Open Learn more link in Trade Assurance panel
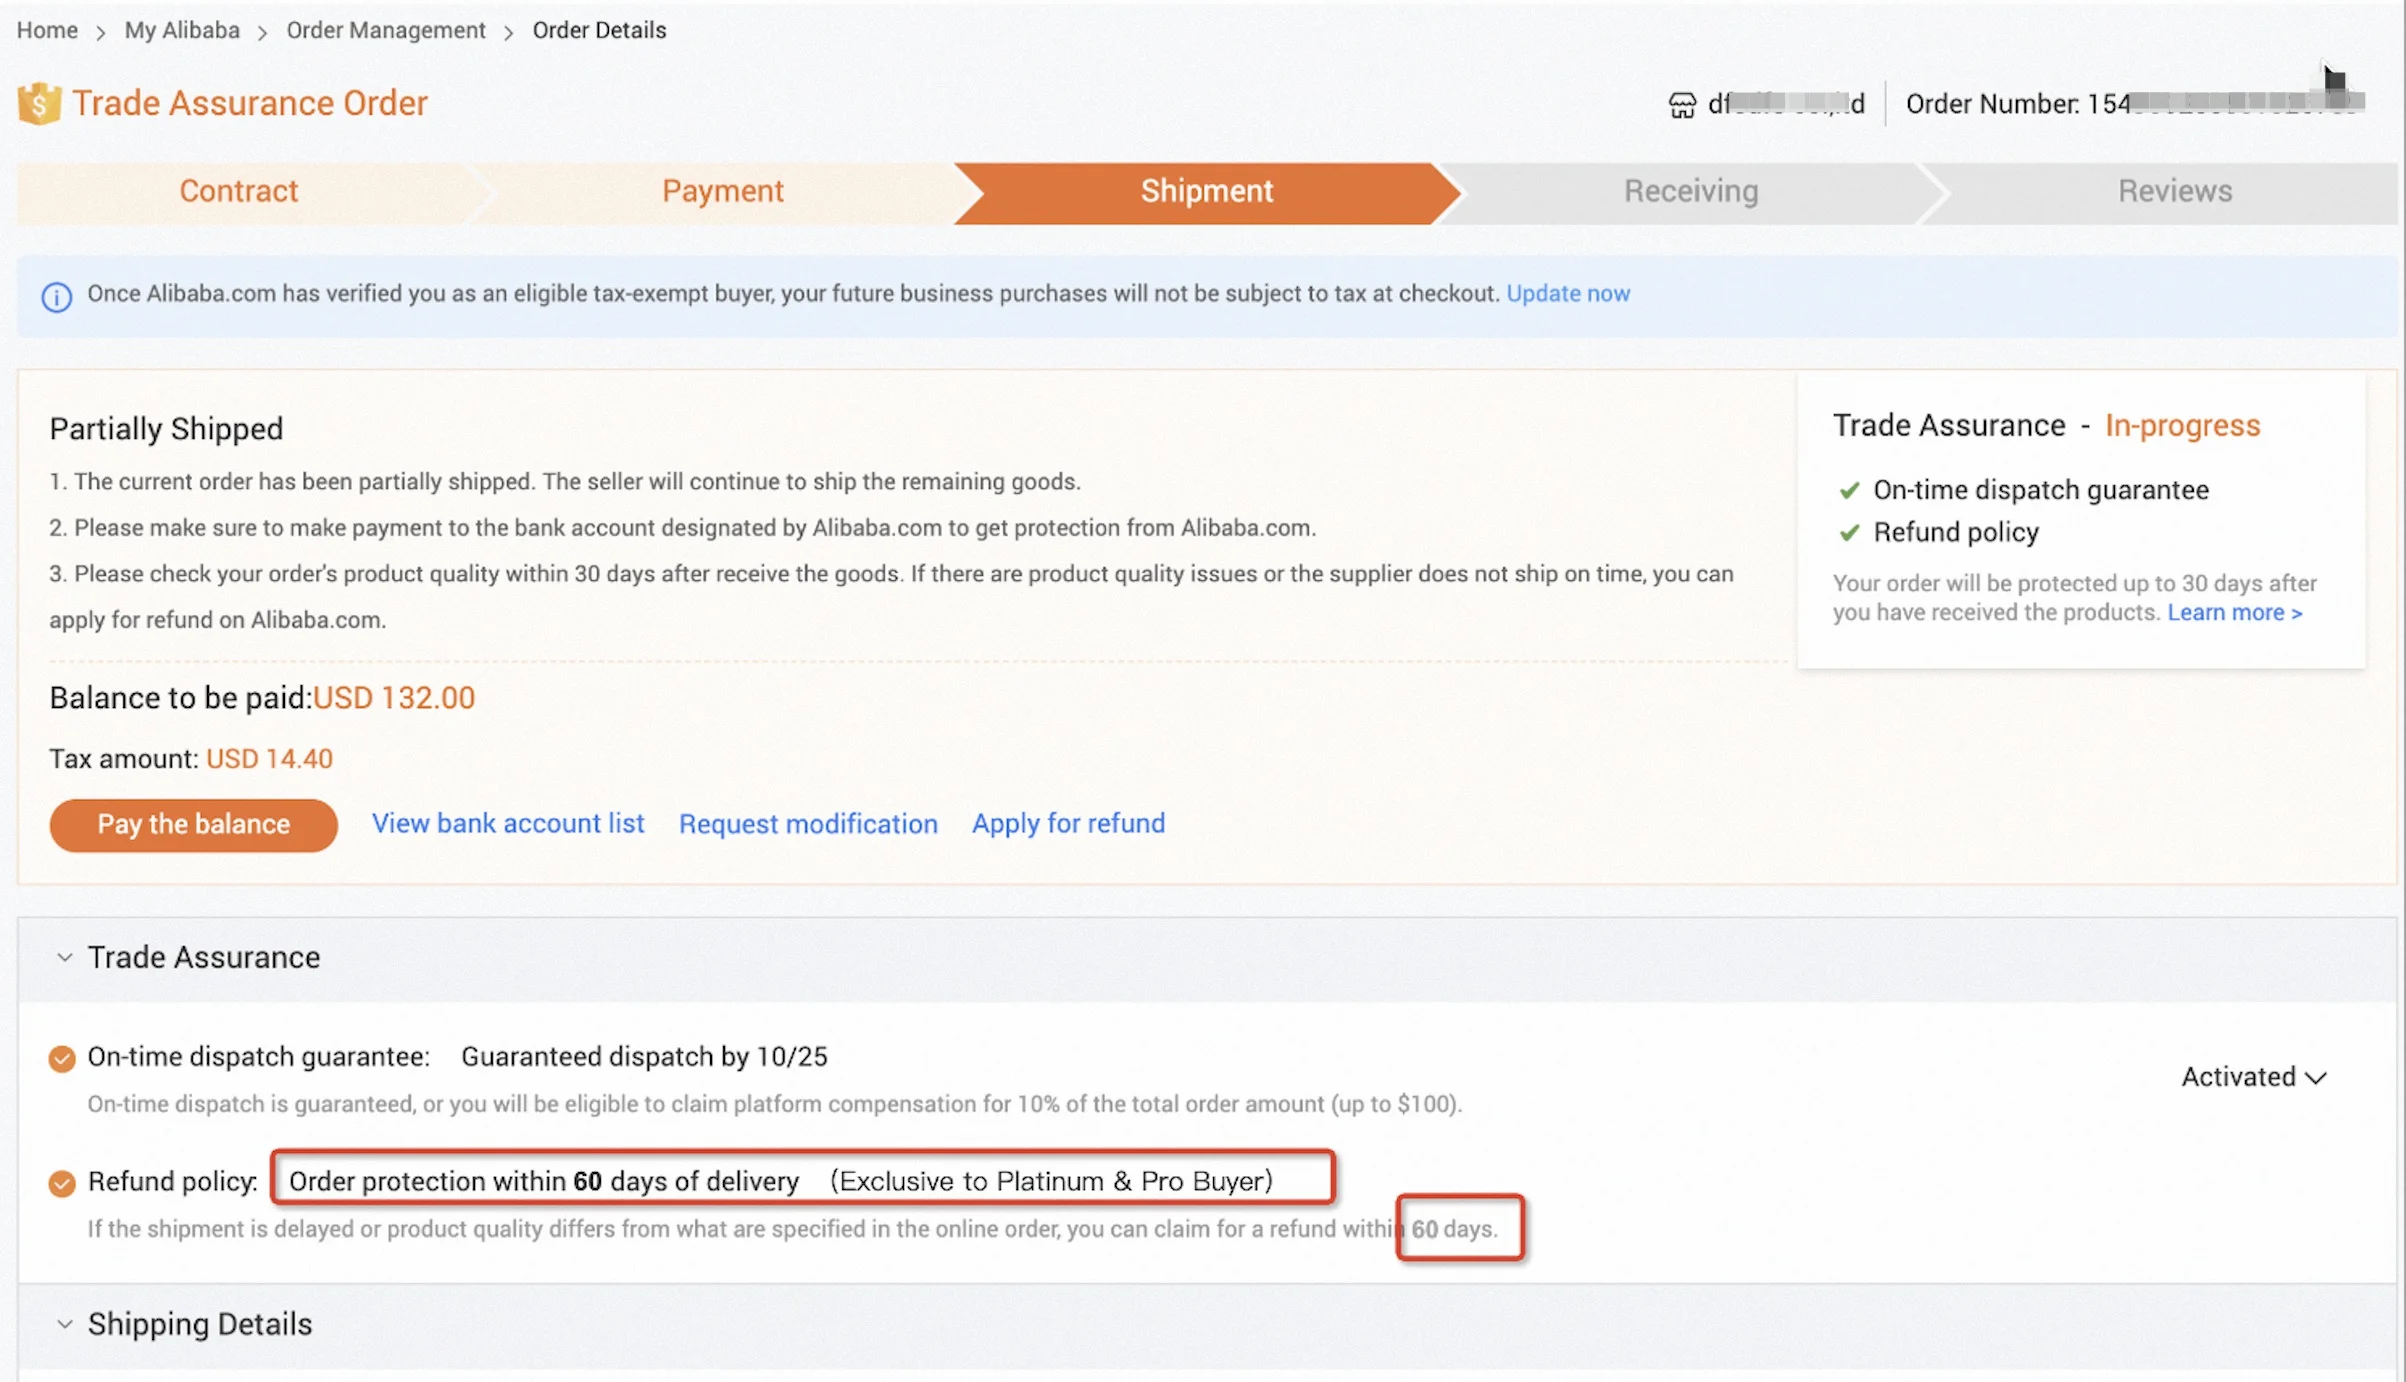 point(2234,612)
